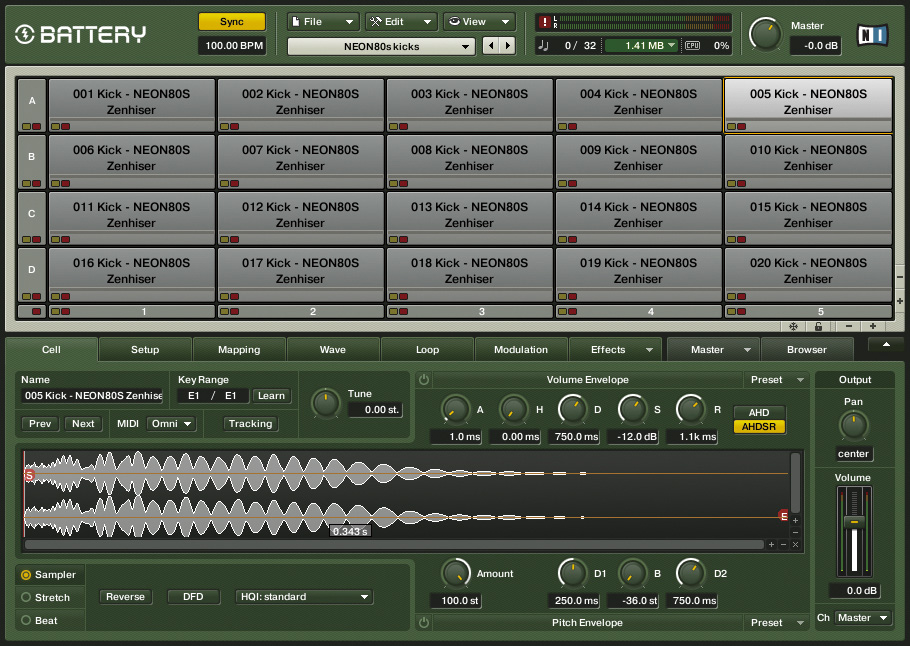Click the red panic exclamation icon
Image resolution: width=910 pixels, height=646 pixels.
[544, 22]
